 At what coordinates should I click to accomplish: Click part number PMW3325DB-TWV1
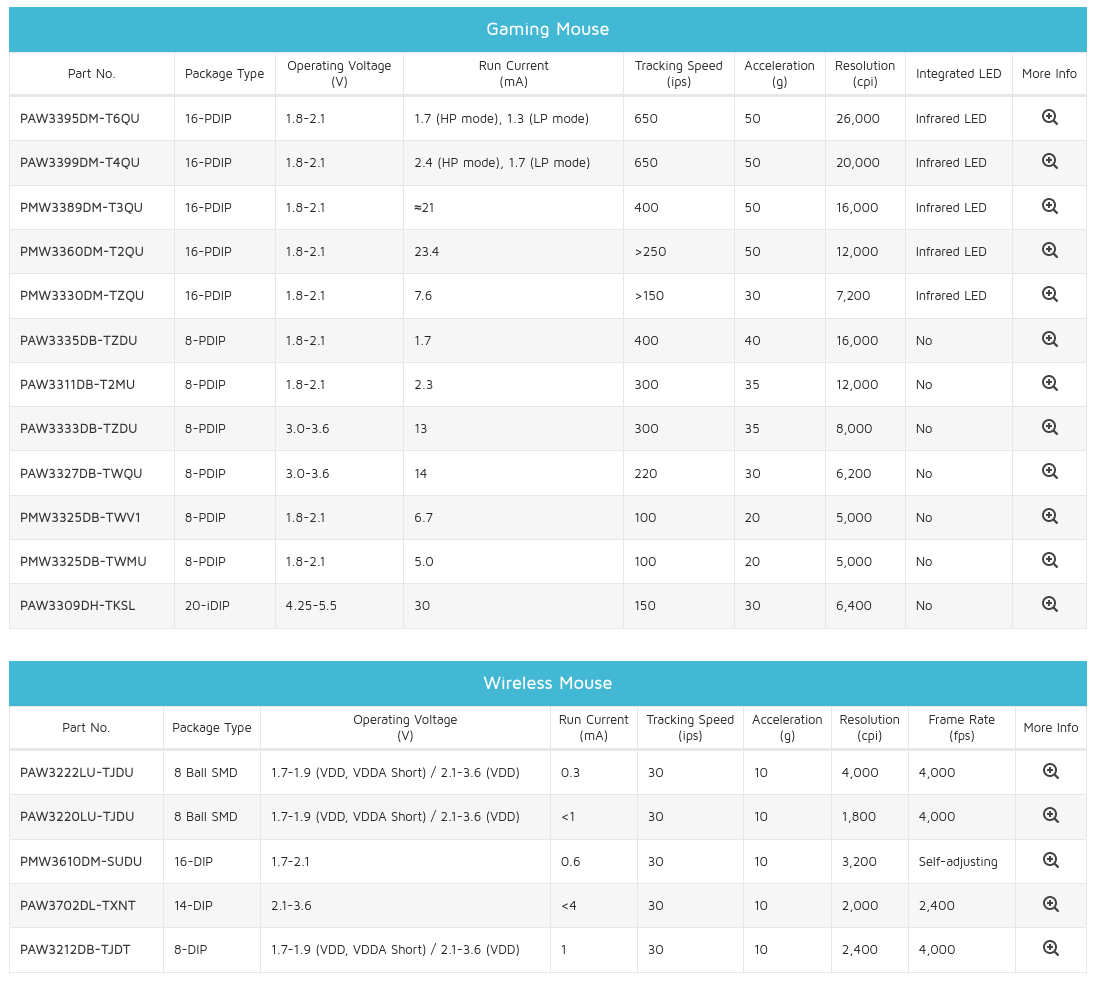click(x=80, y=517)
